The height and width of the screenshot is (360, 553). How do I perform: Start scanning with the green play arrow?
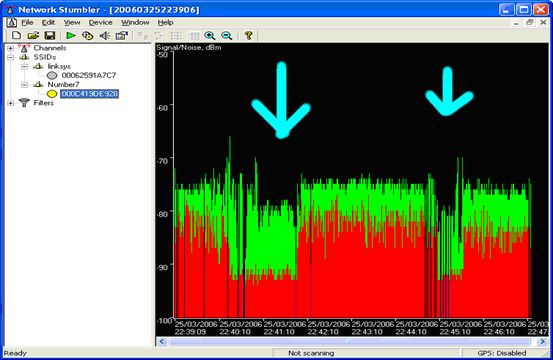point(71,35)
